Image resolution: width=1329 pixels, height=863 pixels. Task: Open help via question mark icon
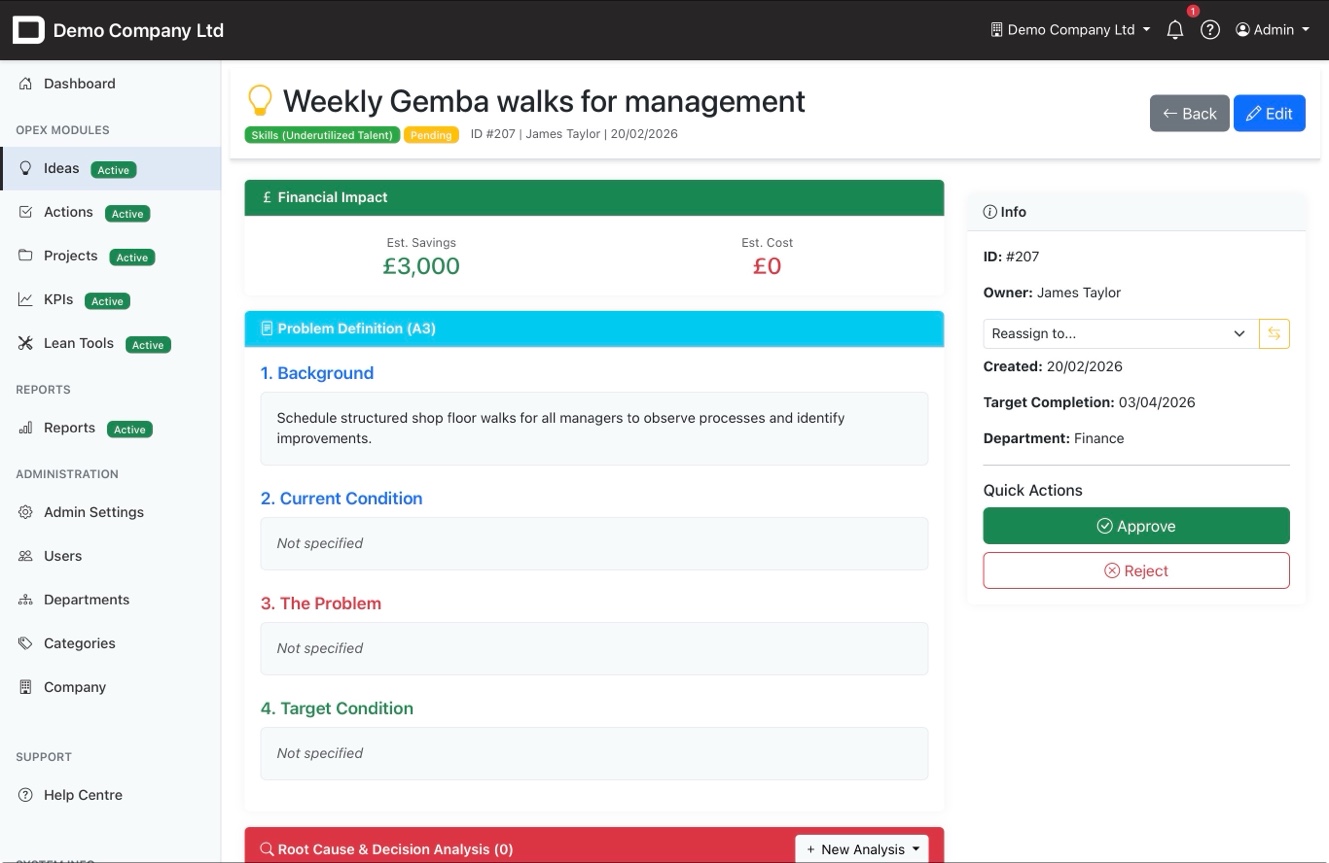(1210, 30)
